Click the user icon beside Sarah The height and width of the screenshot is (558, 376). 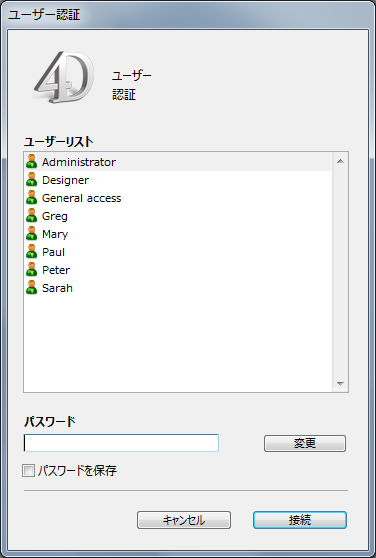[x=32, y=288]
